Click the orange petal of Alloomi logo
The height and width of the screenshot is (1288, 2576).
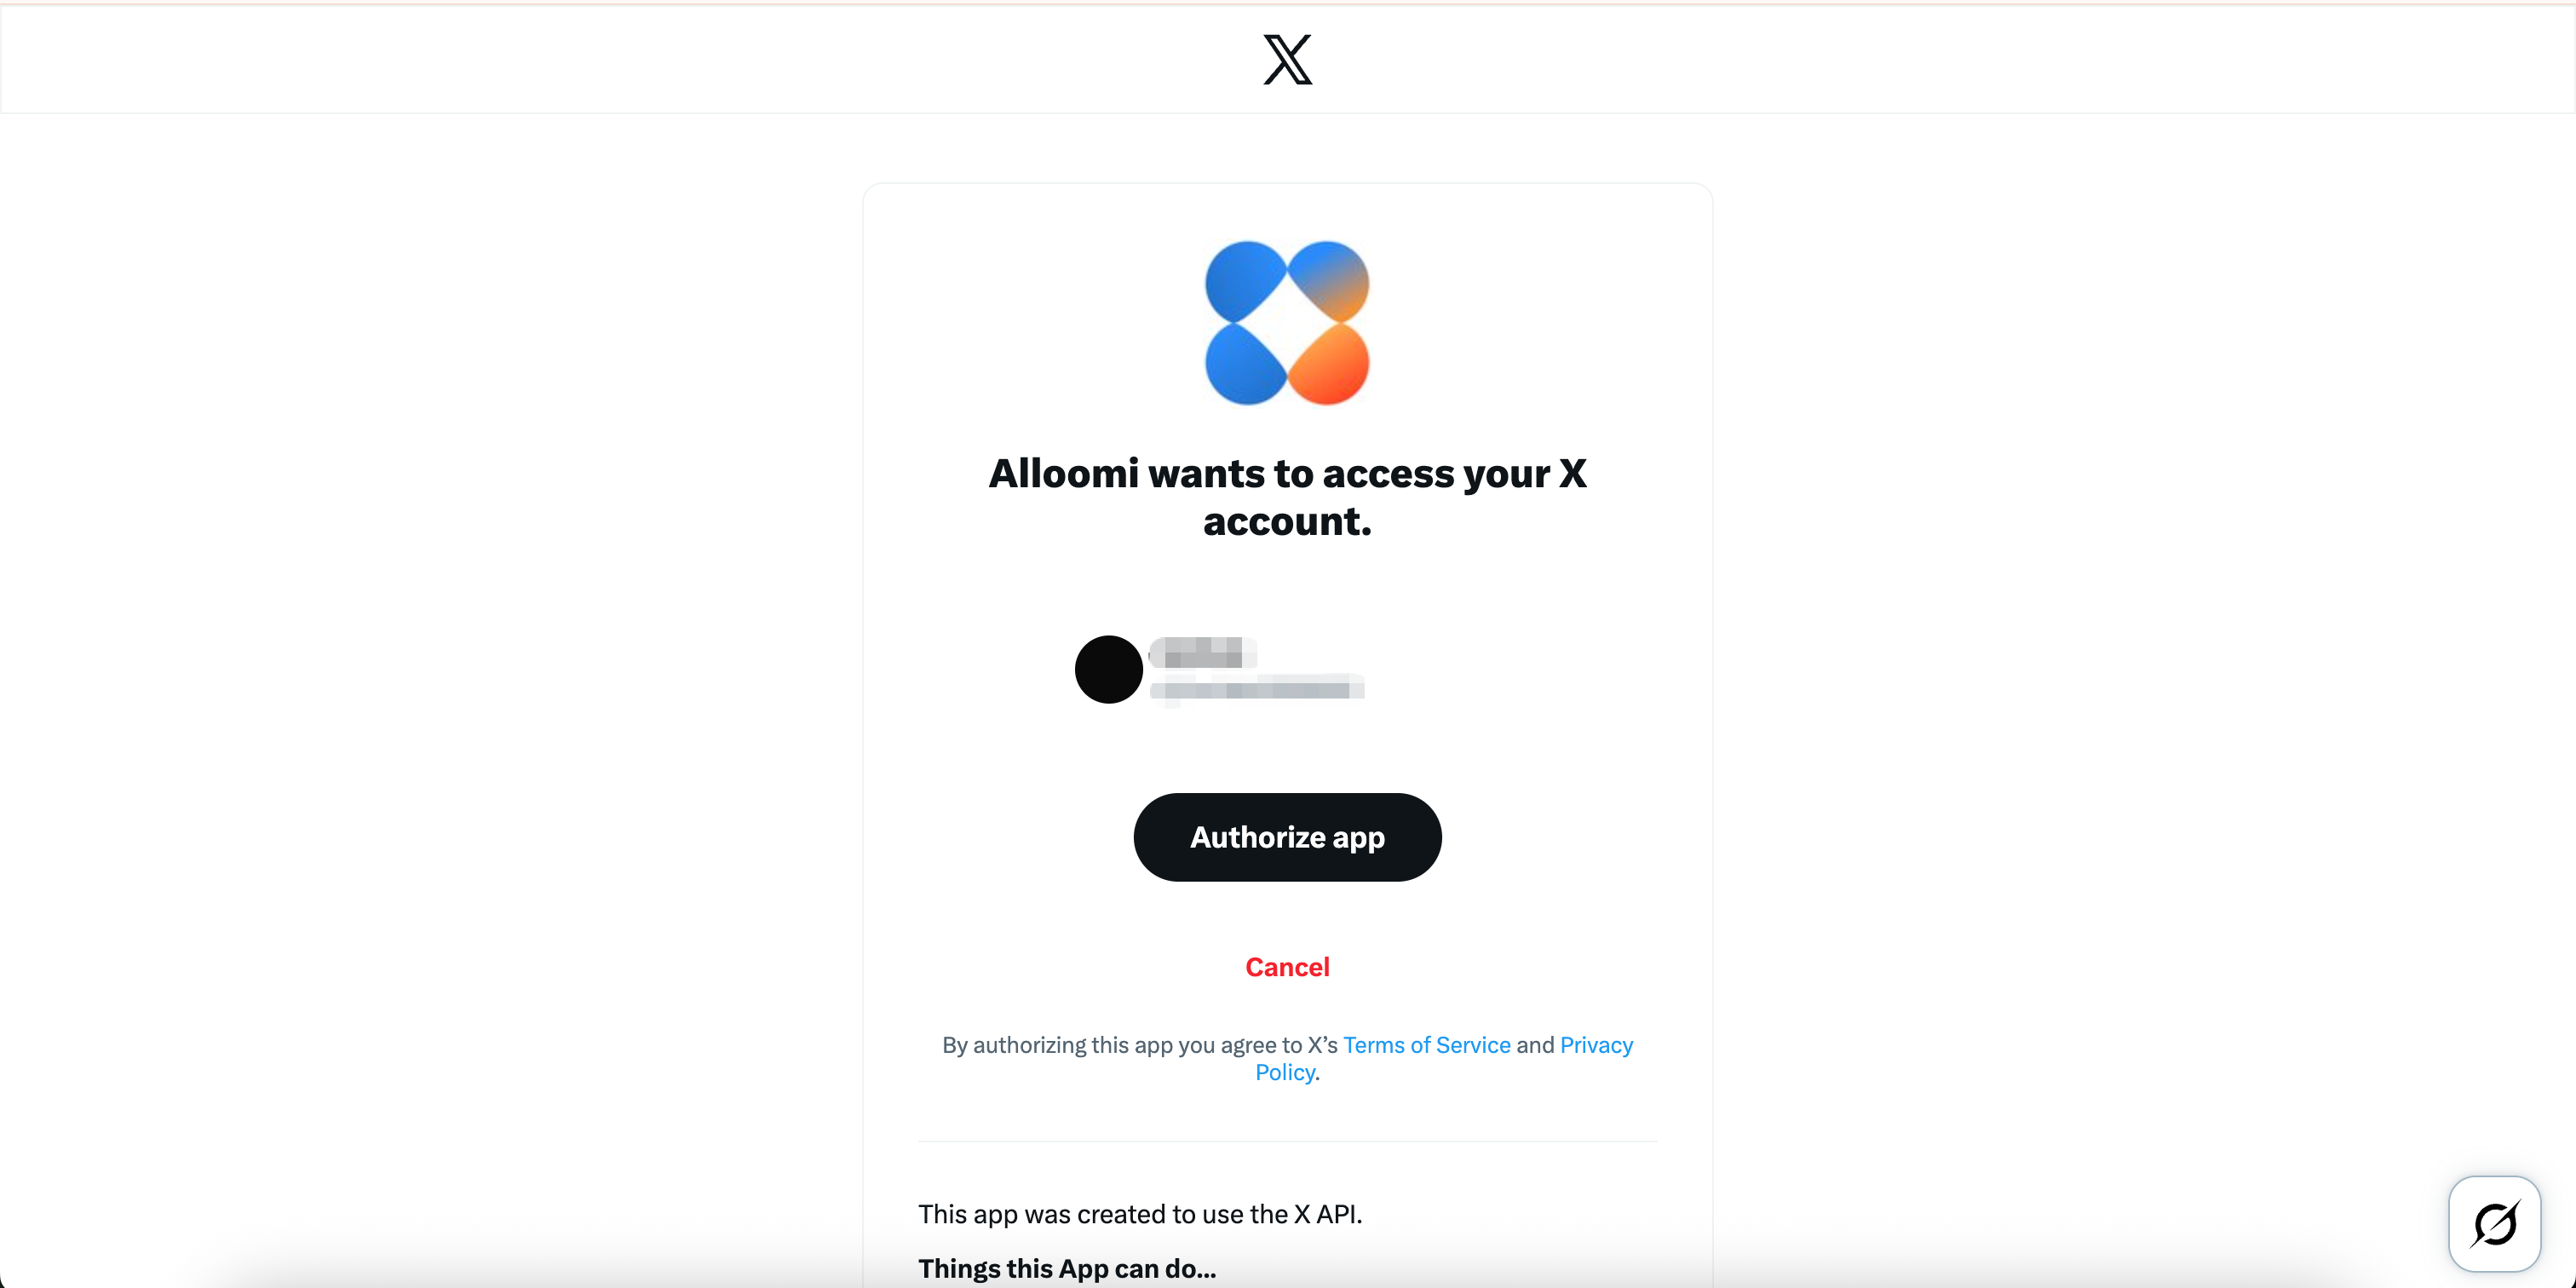(x=1330, y=365)
